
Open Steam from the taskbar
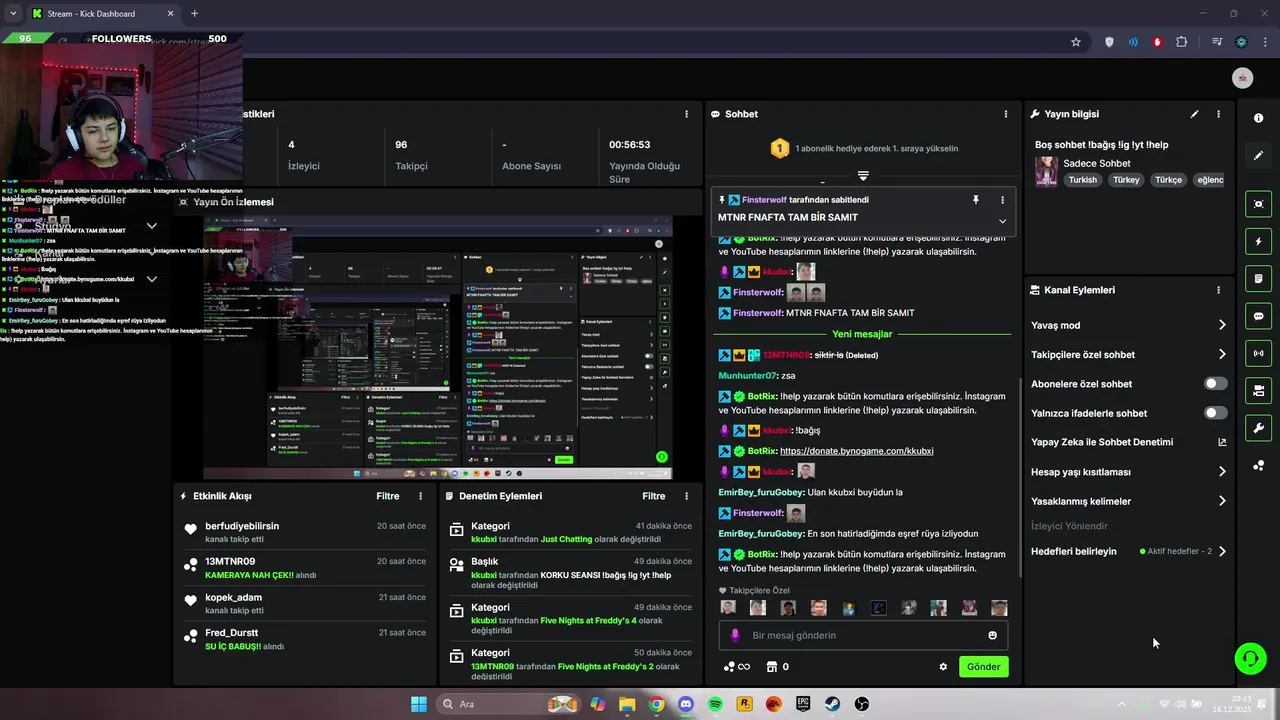pos(832,704)
